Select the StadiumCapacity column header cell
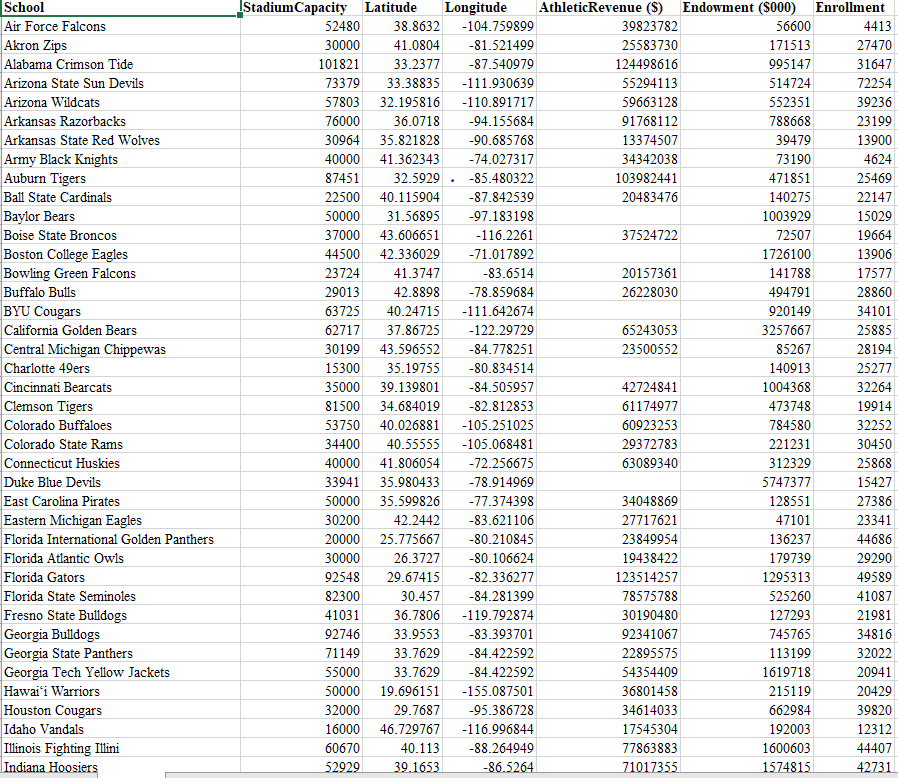Screen dimensions: 898x778 tap(301, 7)
